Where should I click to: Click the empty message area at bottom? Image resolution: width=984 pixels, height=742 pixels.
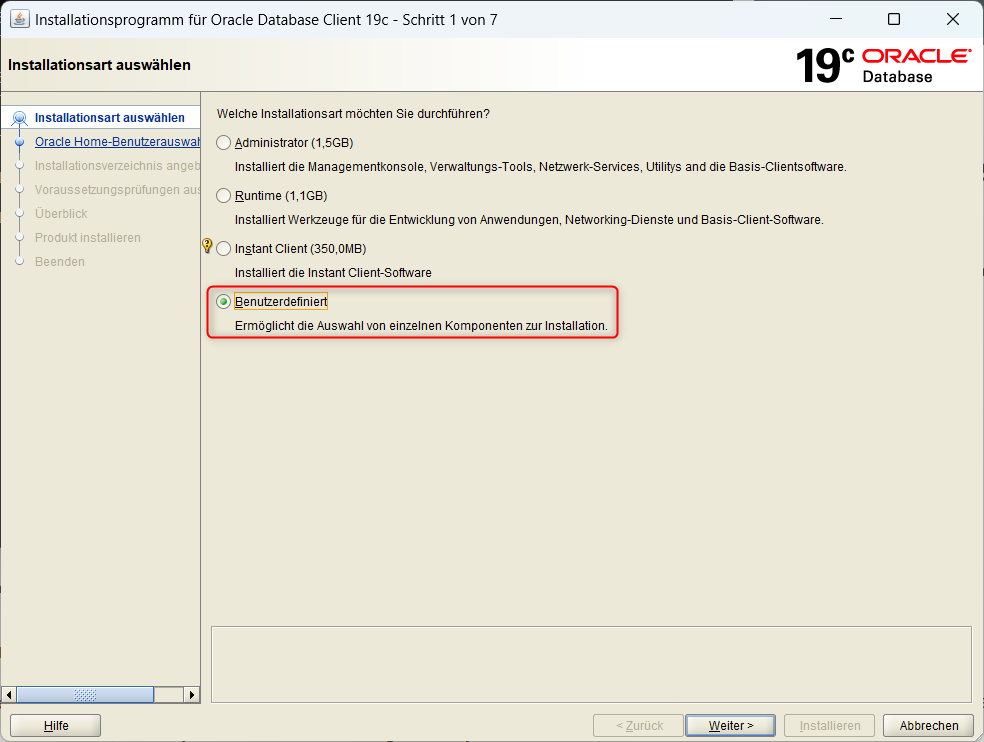(591, 664)
